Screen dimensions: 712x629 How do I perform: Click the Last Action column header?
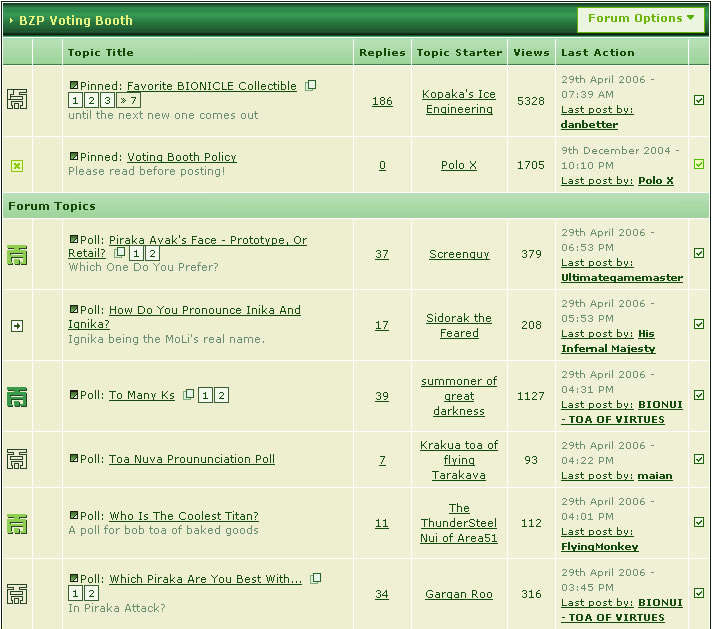[x=598, y=53]
